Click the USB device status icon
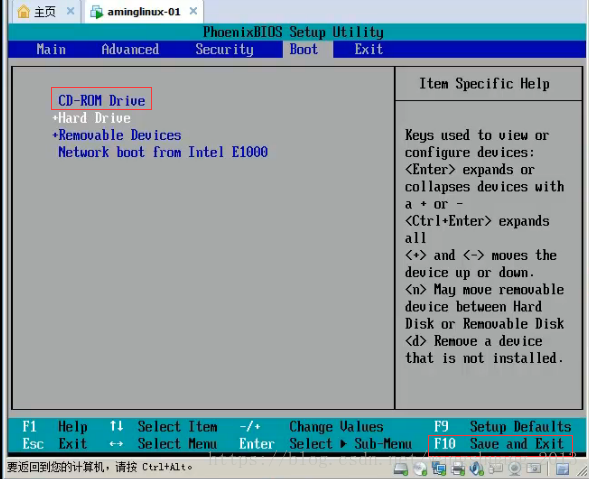589x479 pixels. click(x=496, y=468)
